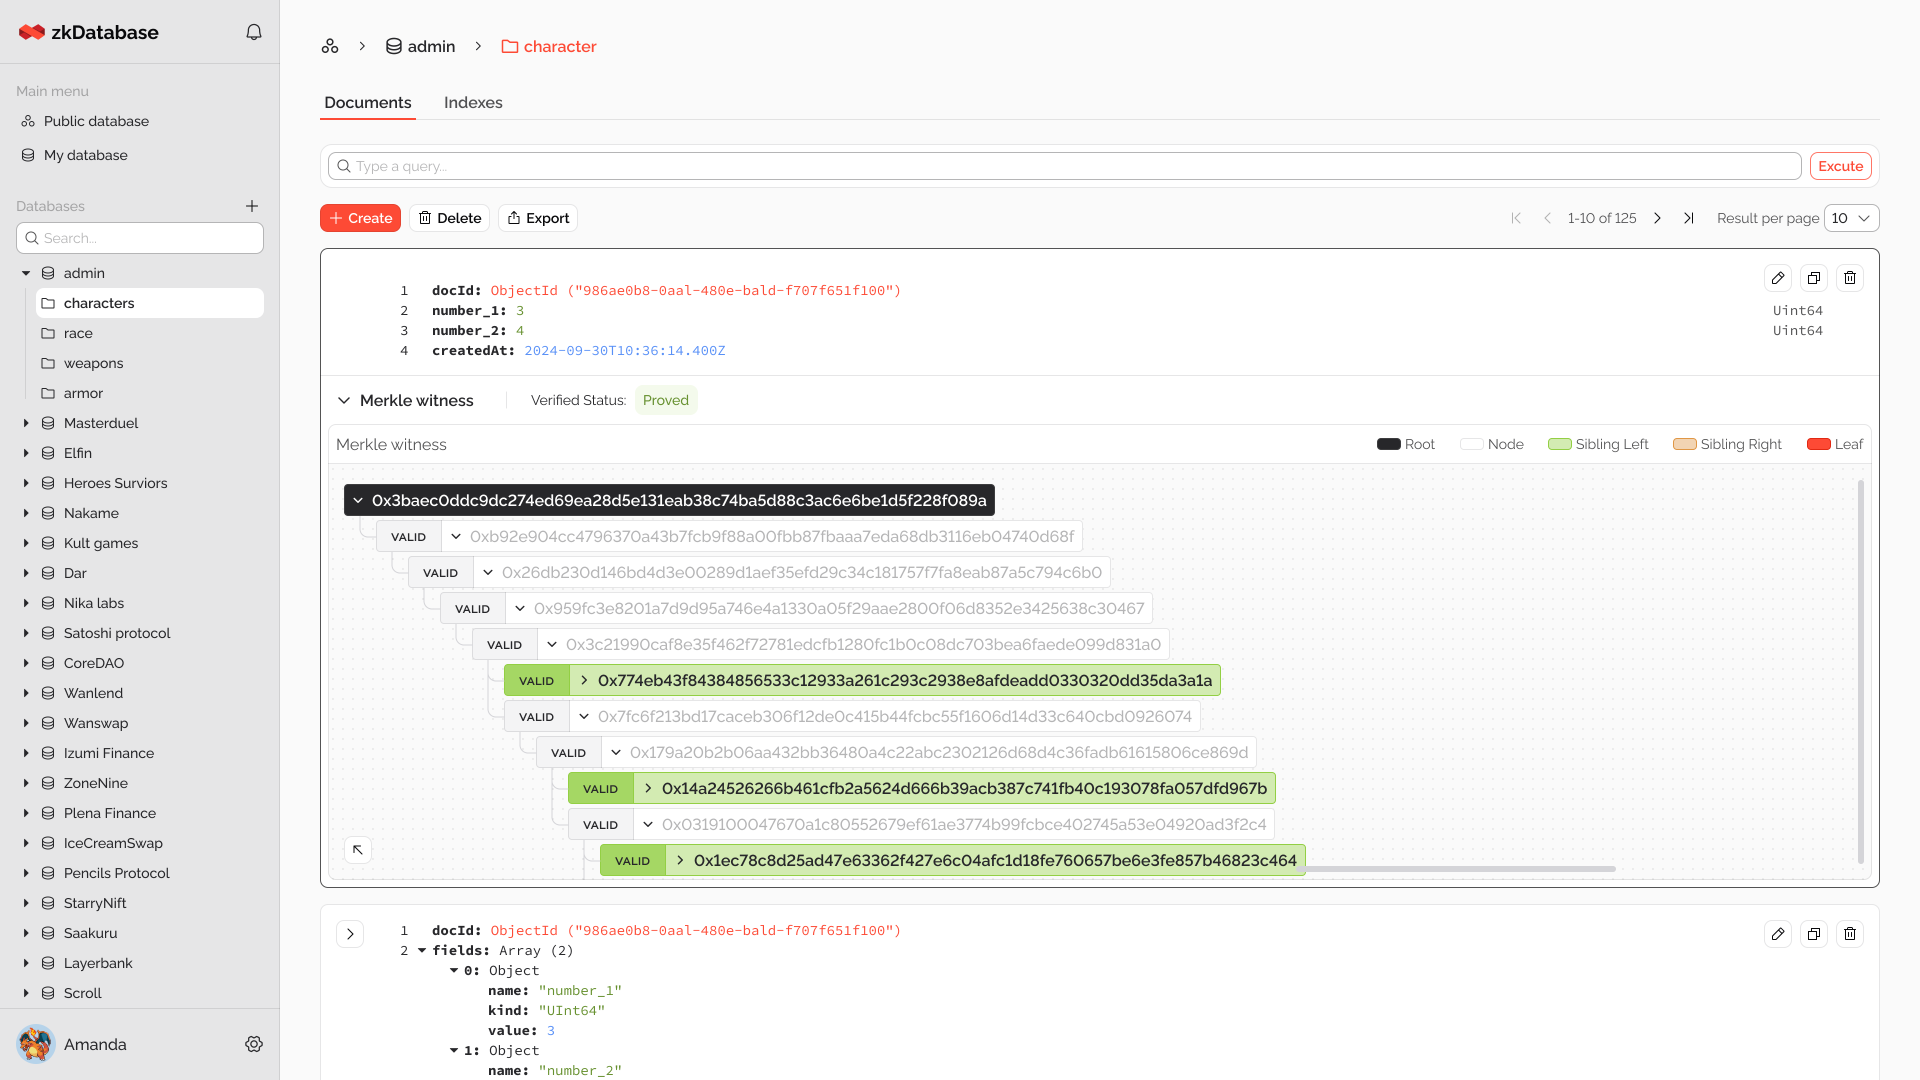Click the Merkle tree vertical scrollbar
Viewport: 1920px width, 1080px height.
(1860, 671)
